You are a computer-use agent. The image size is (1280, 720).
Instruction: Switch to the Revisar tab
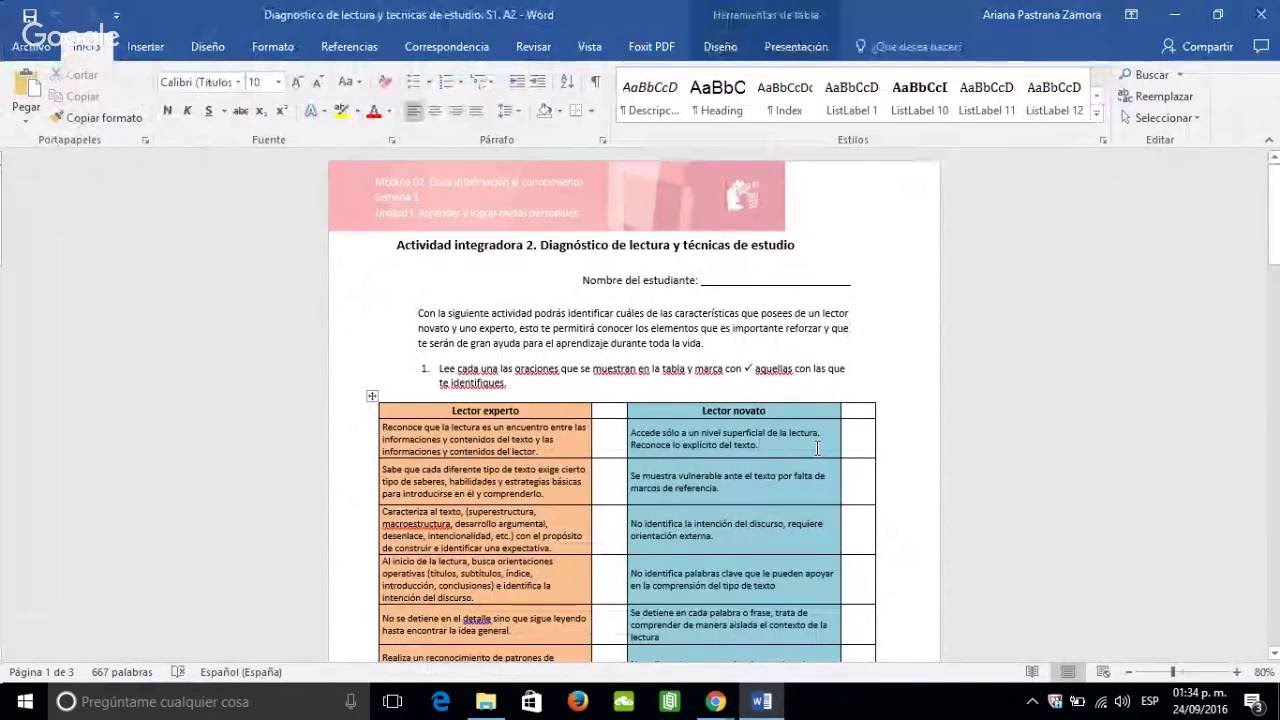click(x=534, y=47)
